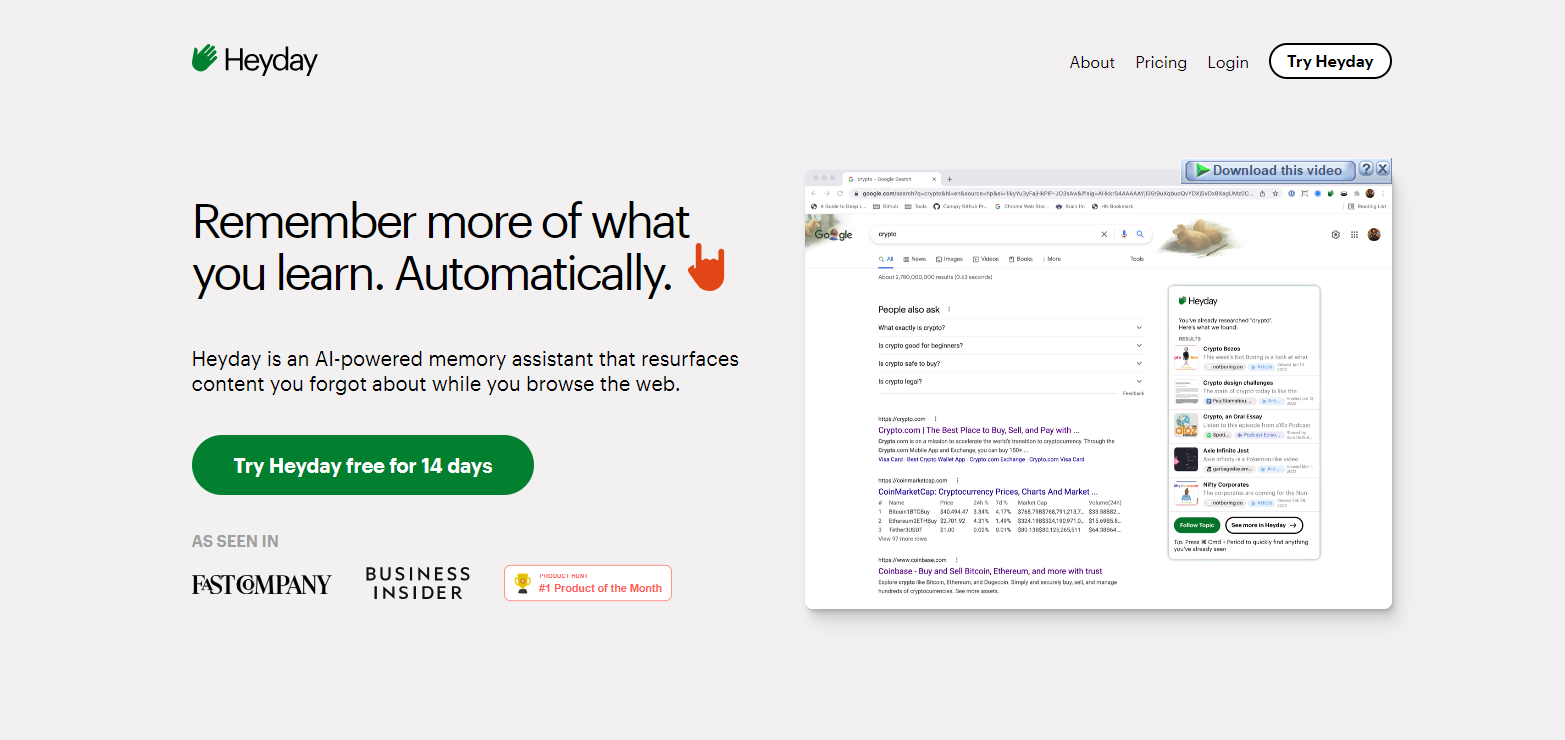Viewport: 1565px width, 740px height.
Task: Bookmark page with the star icon
Action: click(x=1275, y=193)
